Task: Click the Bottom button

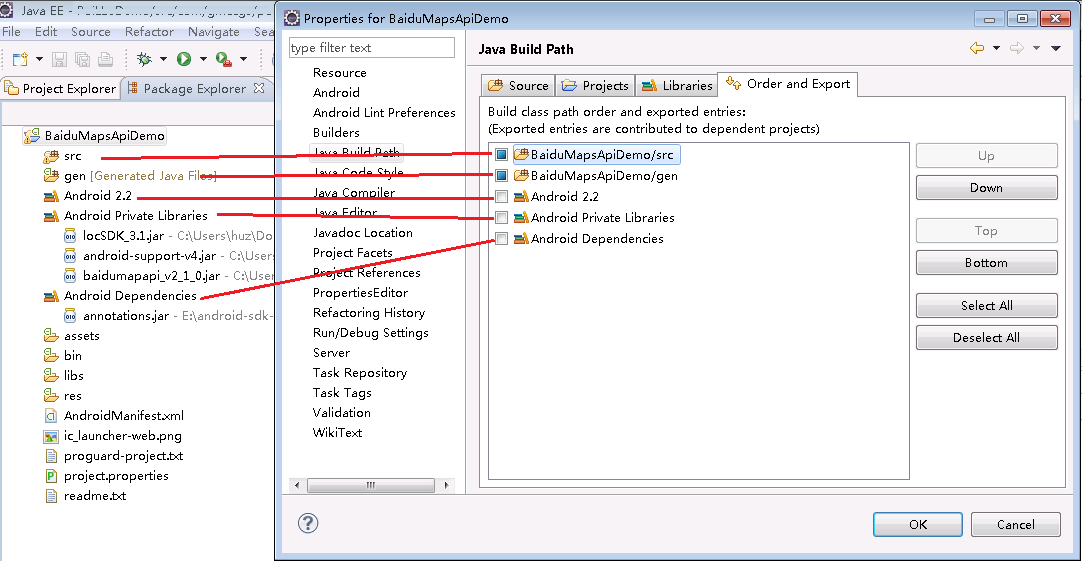Action: point(987,263)
